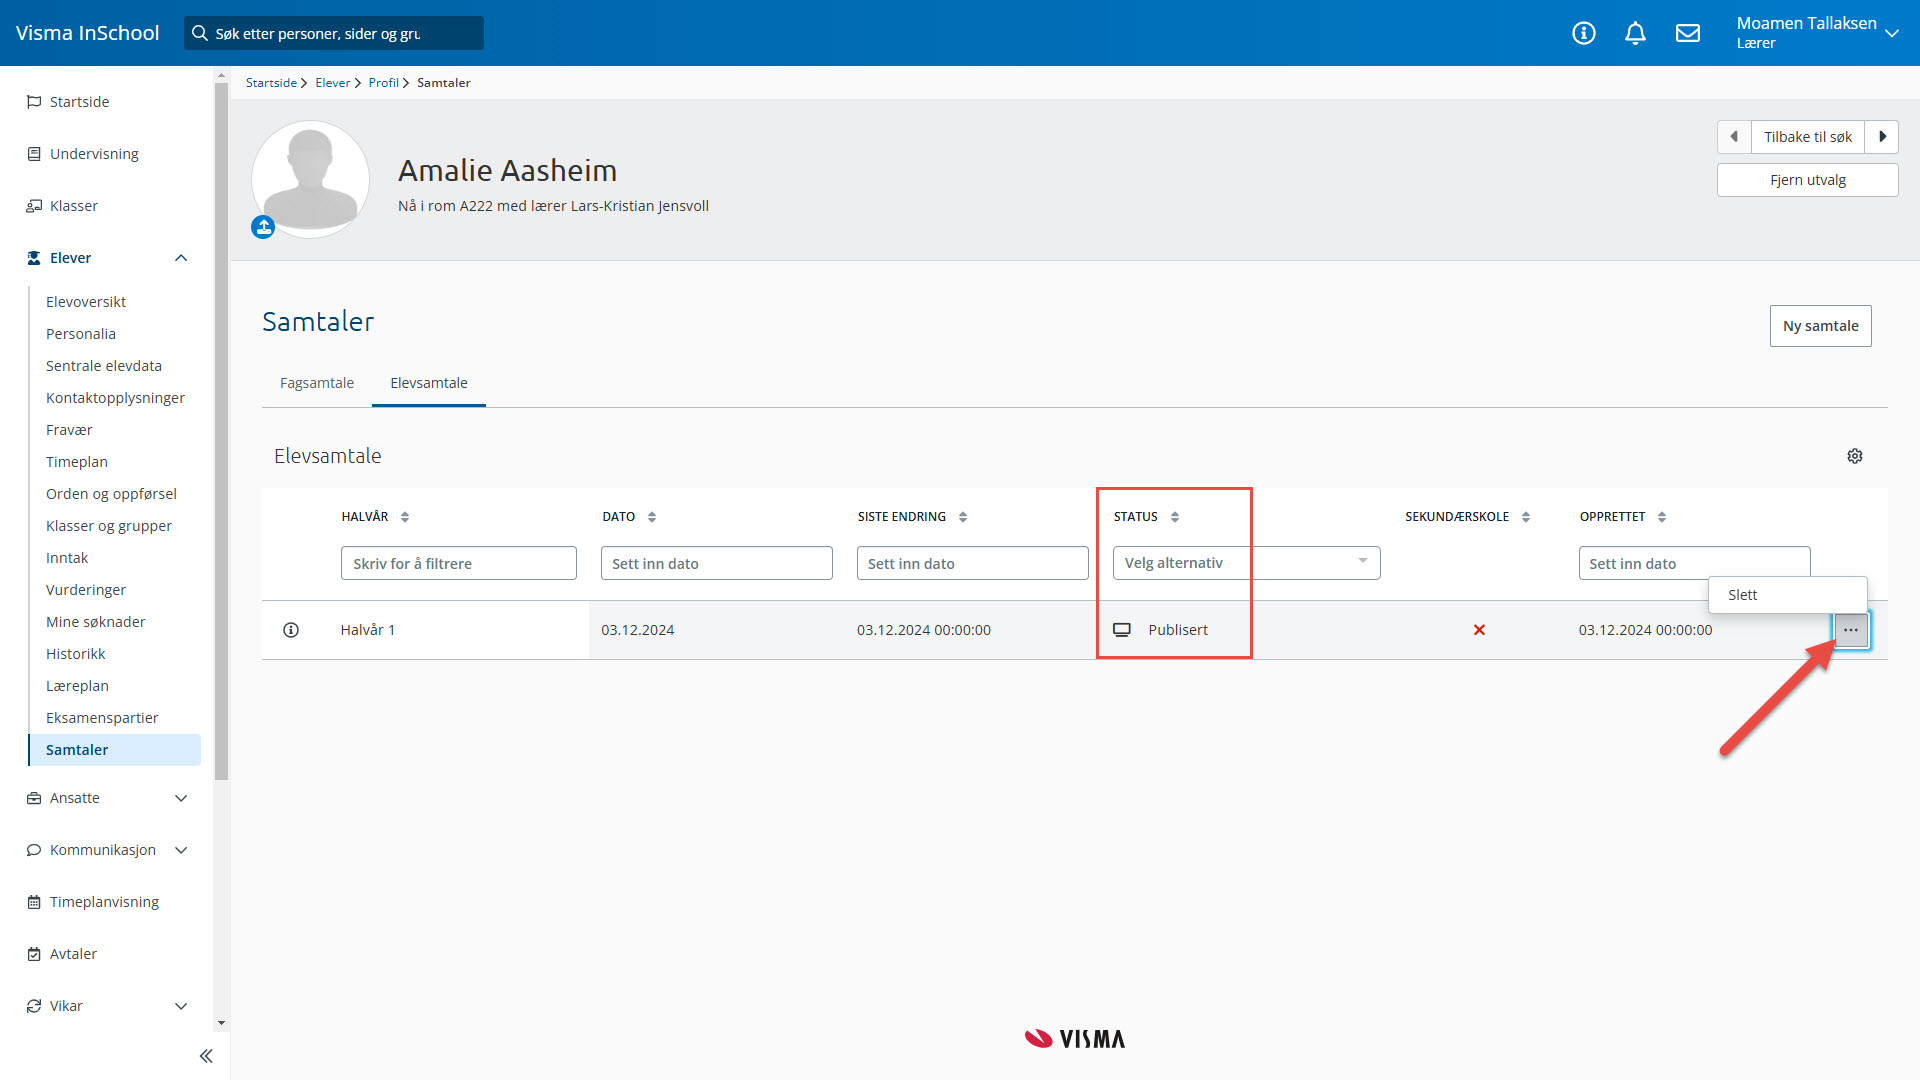The height and width of the screenshot is (1080, 1920).
Task: Switch to the Fagsamtale tab
Action: [317, 383]
